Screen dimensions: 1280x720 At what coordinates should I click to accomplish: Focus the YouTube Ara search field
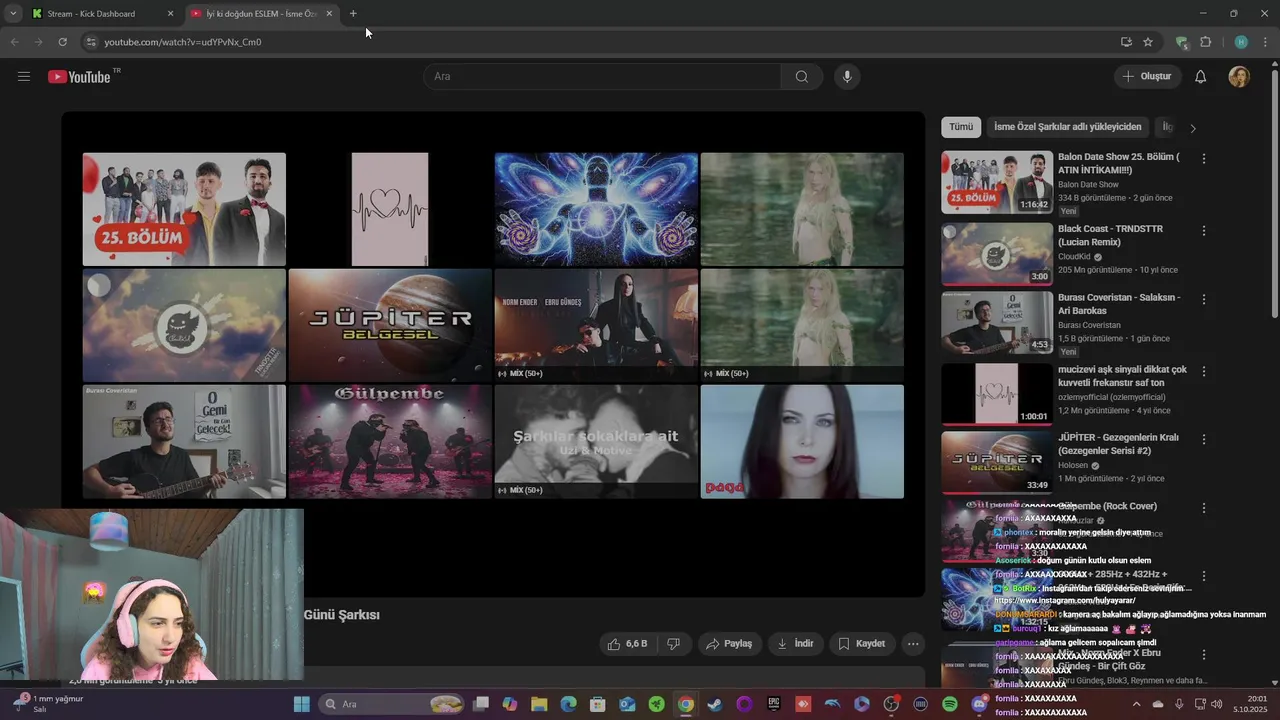[x=602, y=77]
